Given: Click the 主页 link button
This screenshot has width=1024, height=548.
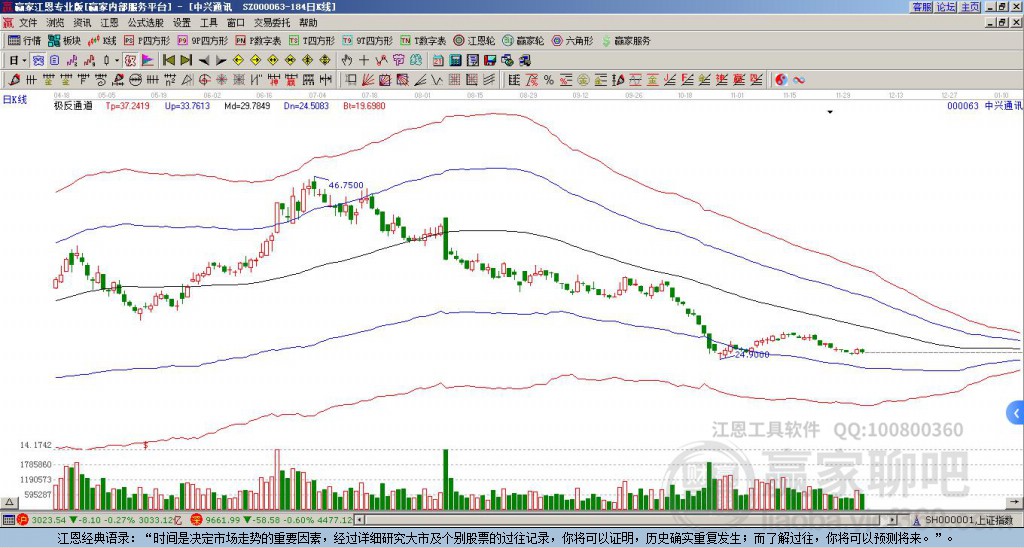Looking at the screenshot, I should pos(970,7).
